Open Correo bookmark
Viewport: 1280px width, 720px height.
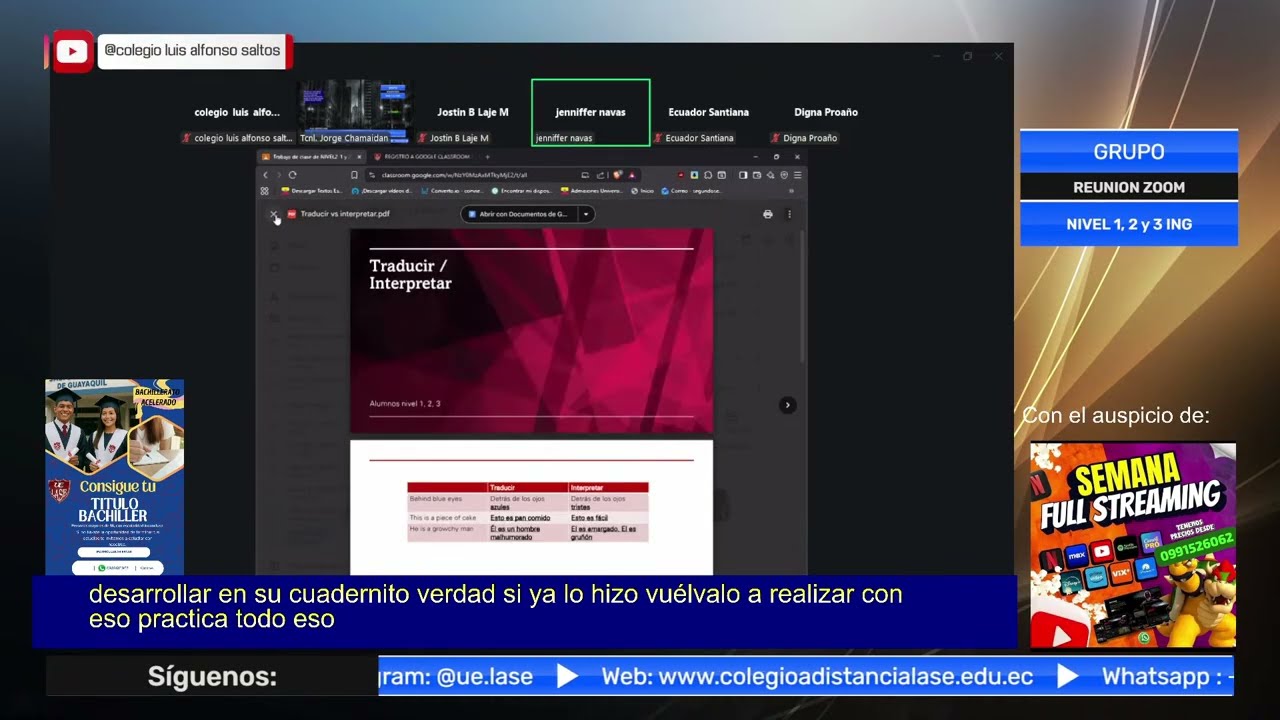pyautogui.click(x=692, y=191)
